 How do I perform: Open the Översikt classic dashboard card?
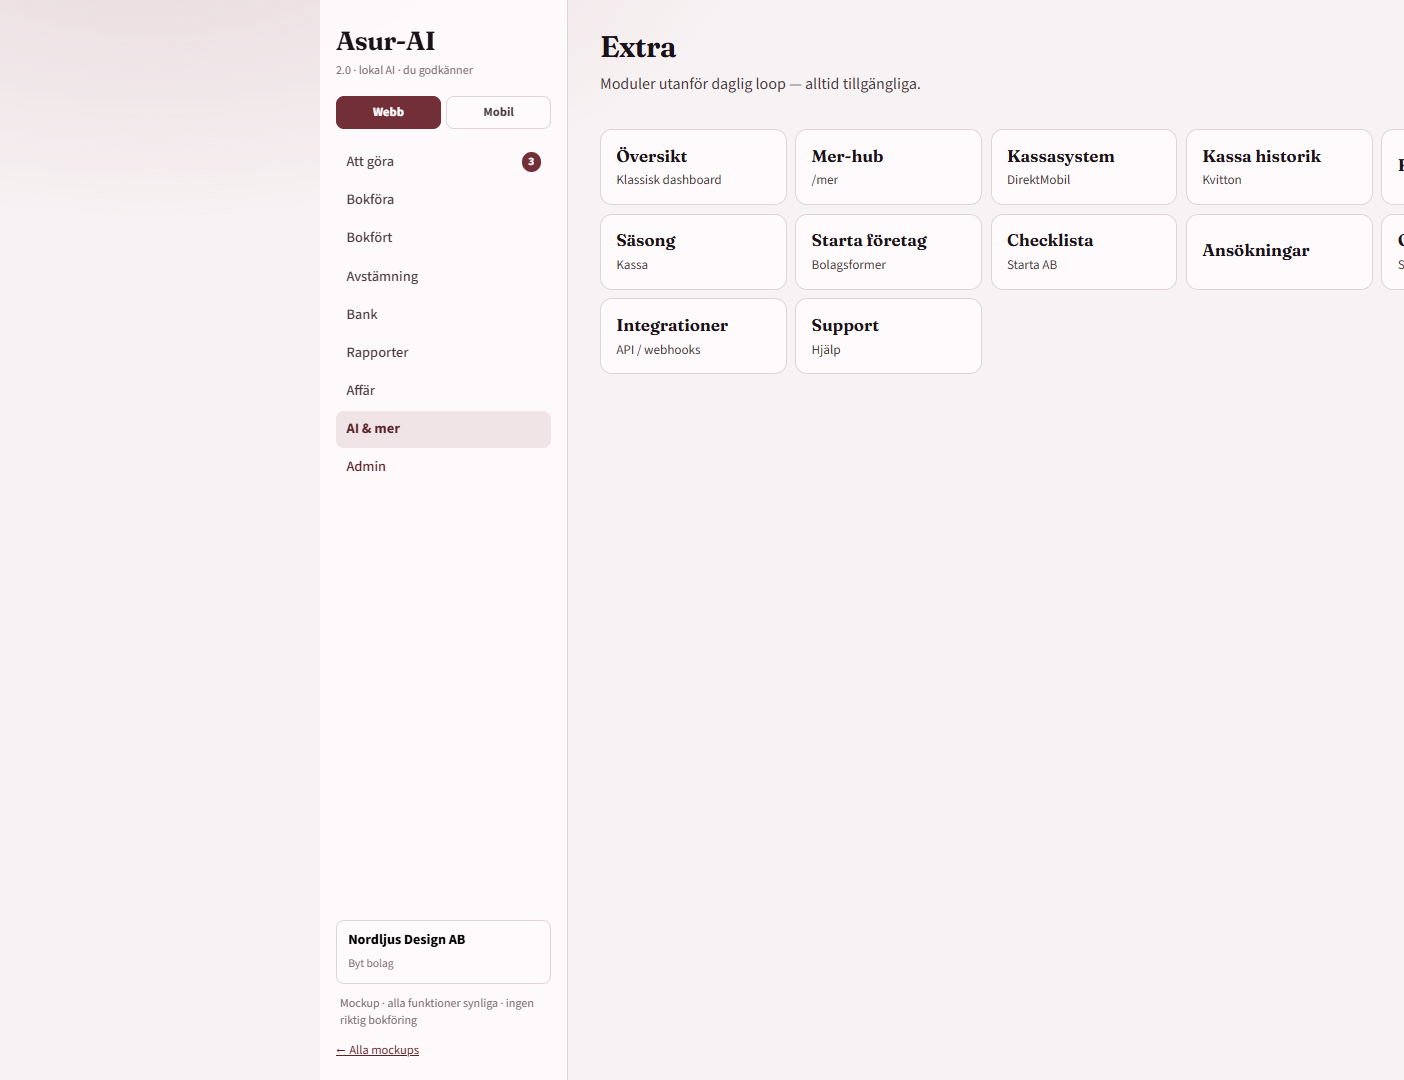pos(693,167)
